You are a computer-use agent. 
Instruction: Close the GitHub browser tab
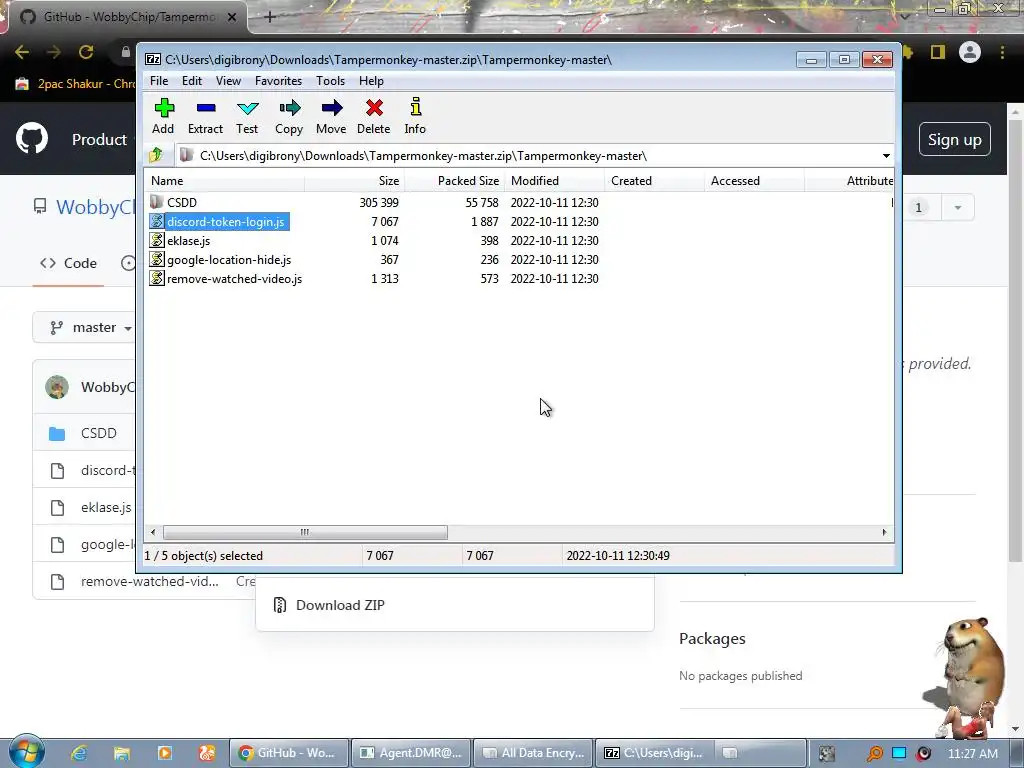(232, 17)
